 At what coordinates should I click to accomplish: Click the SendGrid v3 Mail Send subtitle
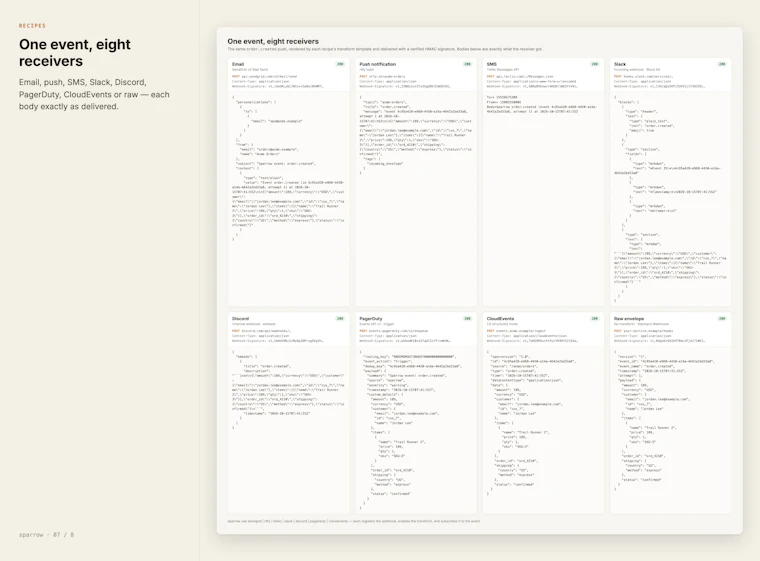click(x=250, y=70)
